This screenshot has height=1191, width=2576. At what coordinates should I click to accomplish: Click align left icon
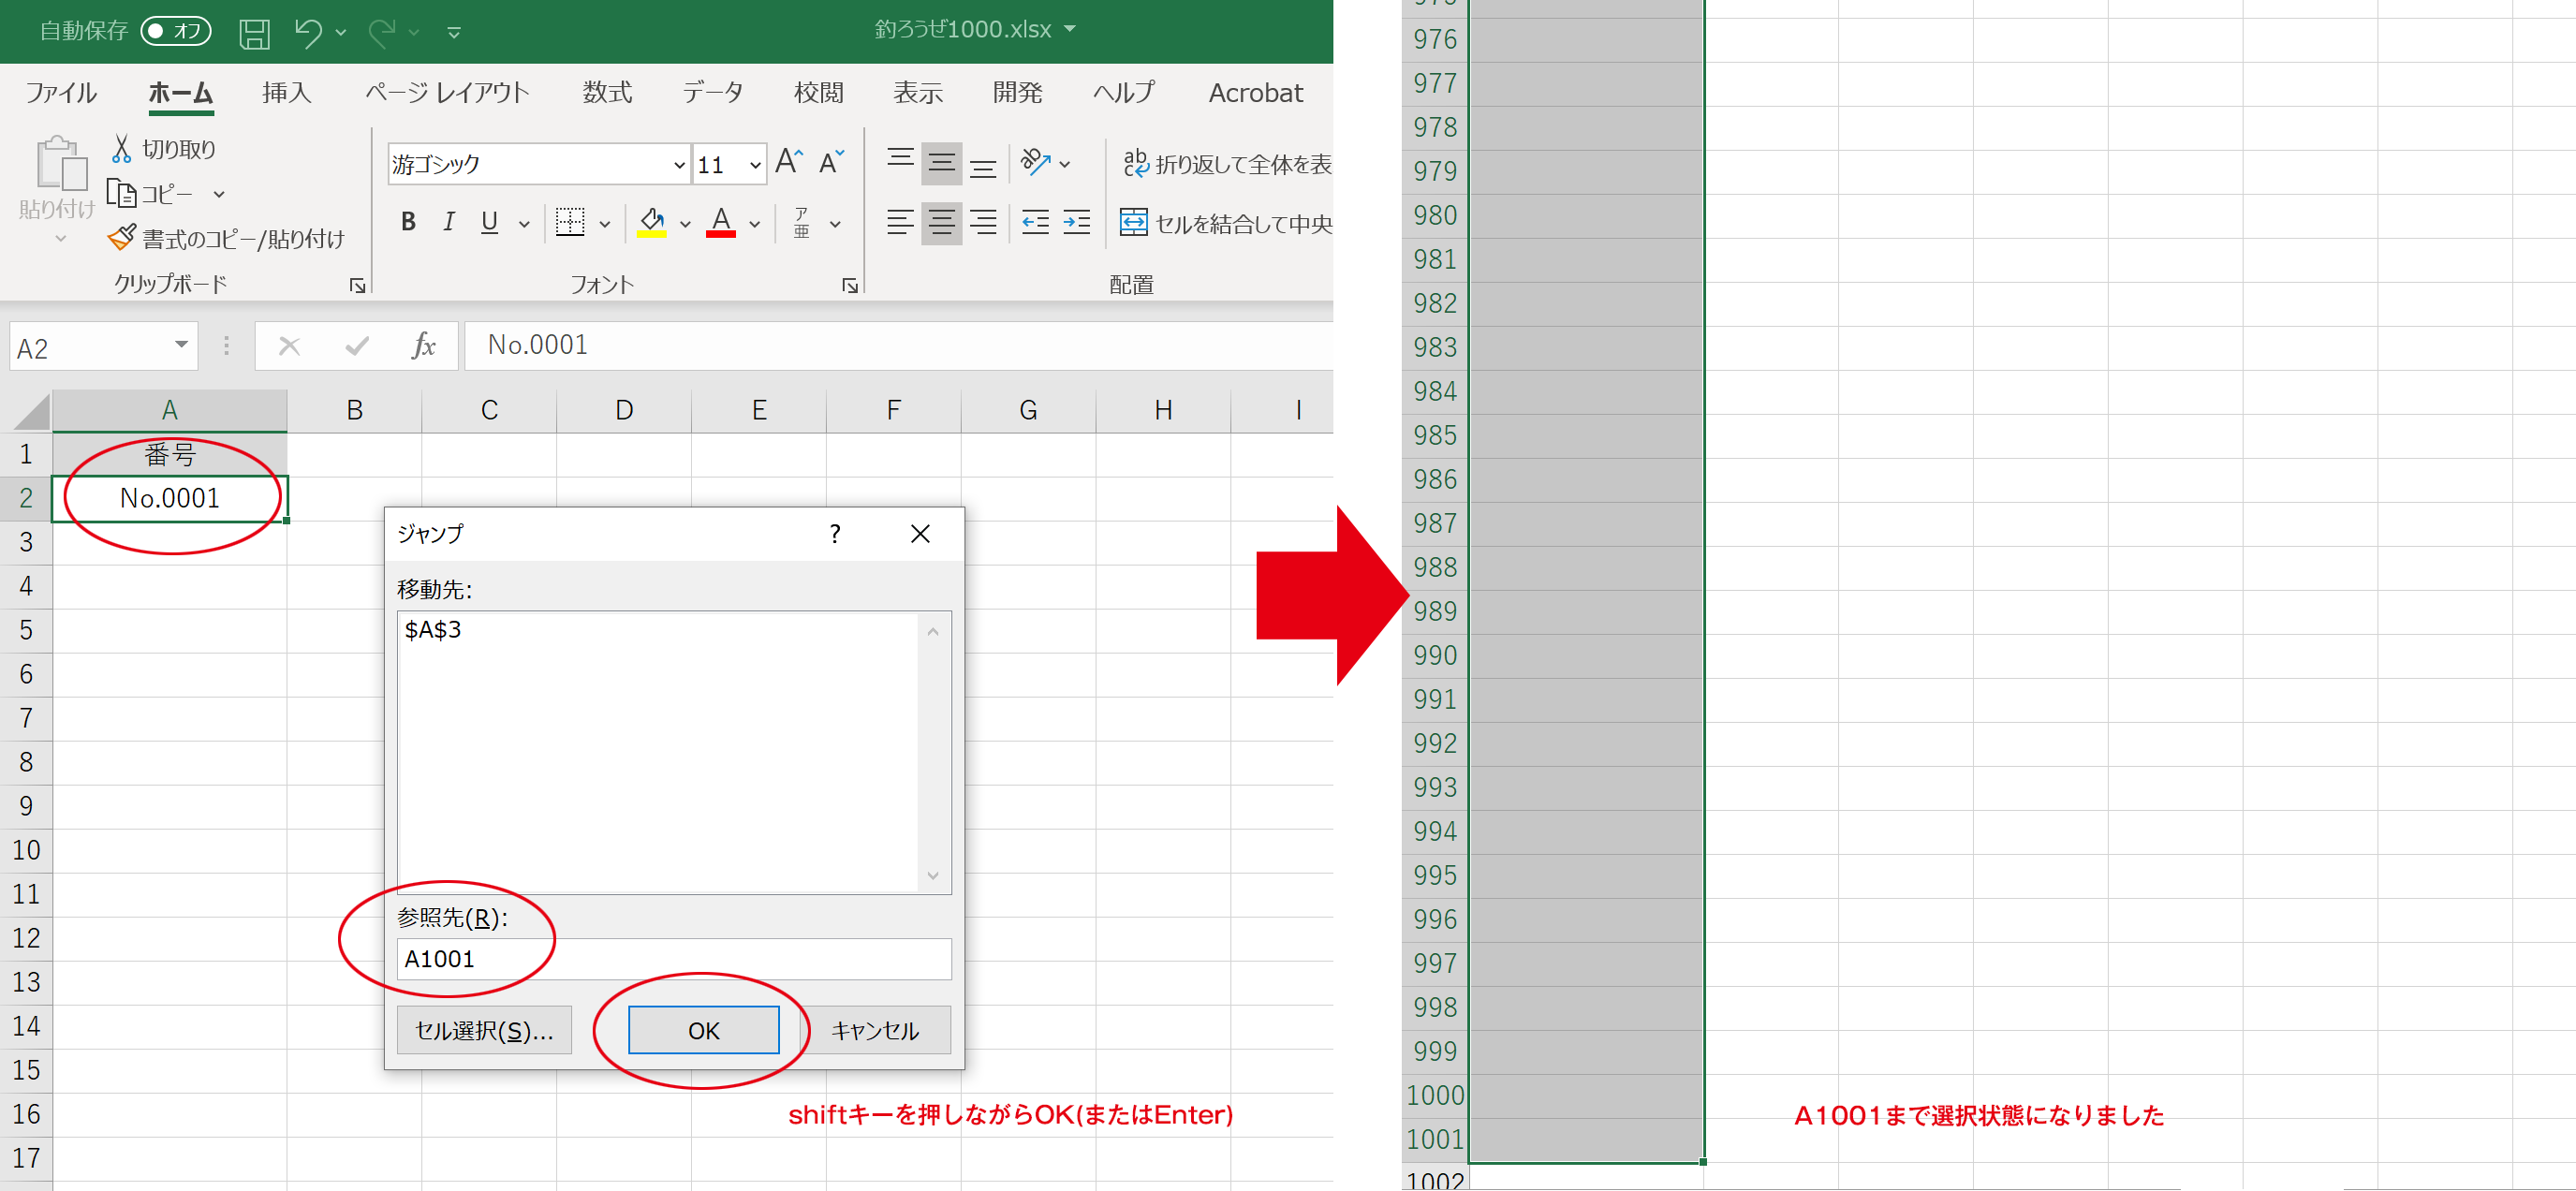coord(900,222)
